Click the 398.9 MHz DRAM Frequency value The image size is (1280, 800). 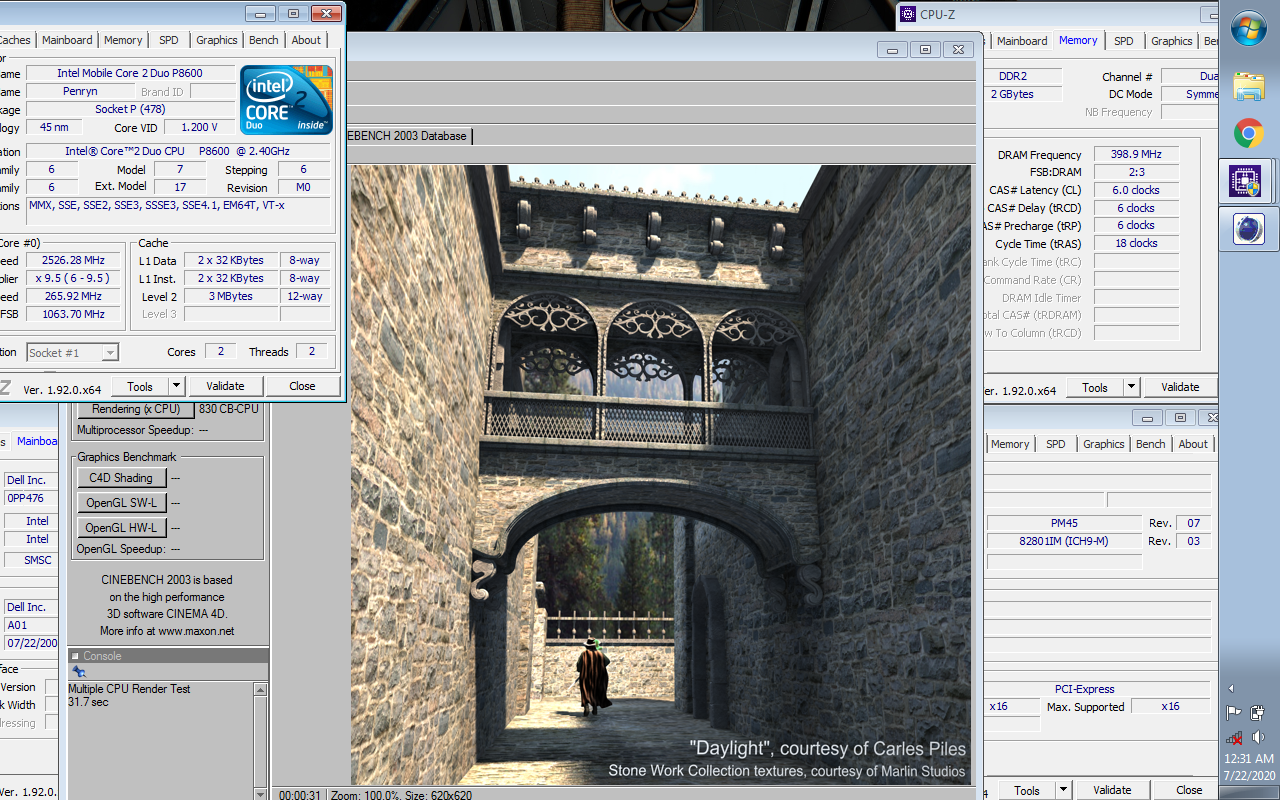1136,155
